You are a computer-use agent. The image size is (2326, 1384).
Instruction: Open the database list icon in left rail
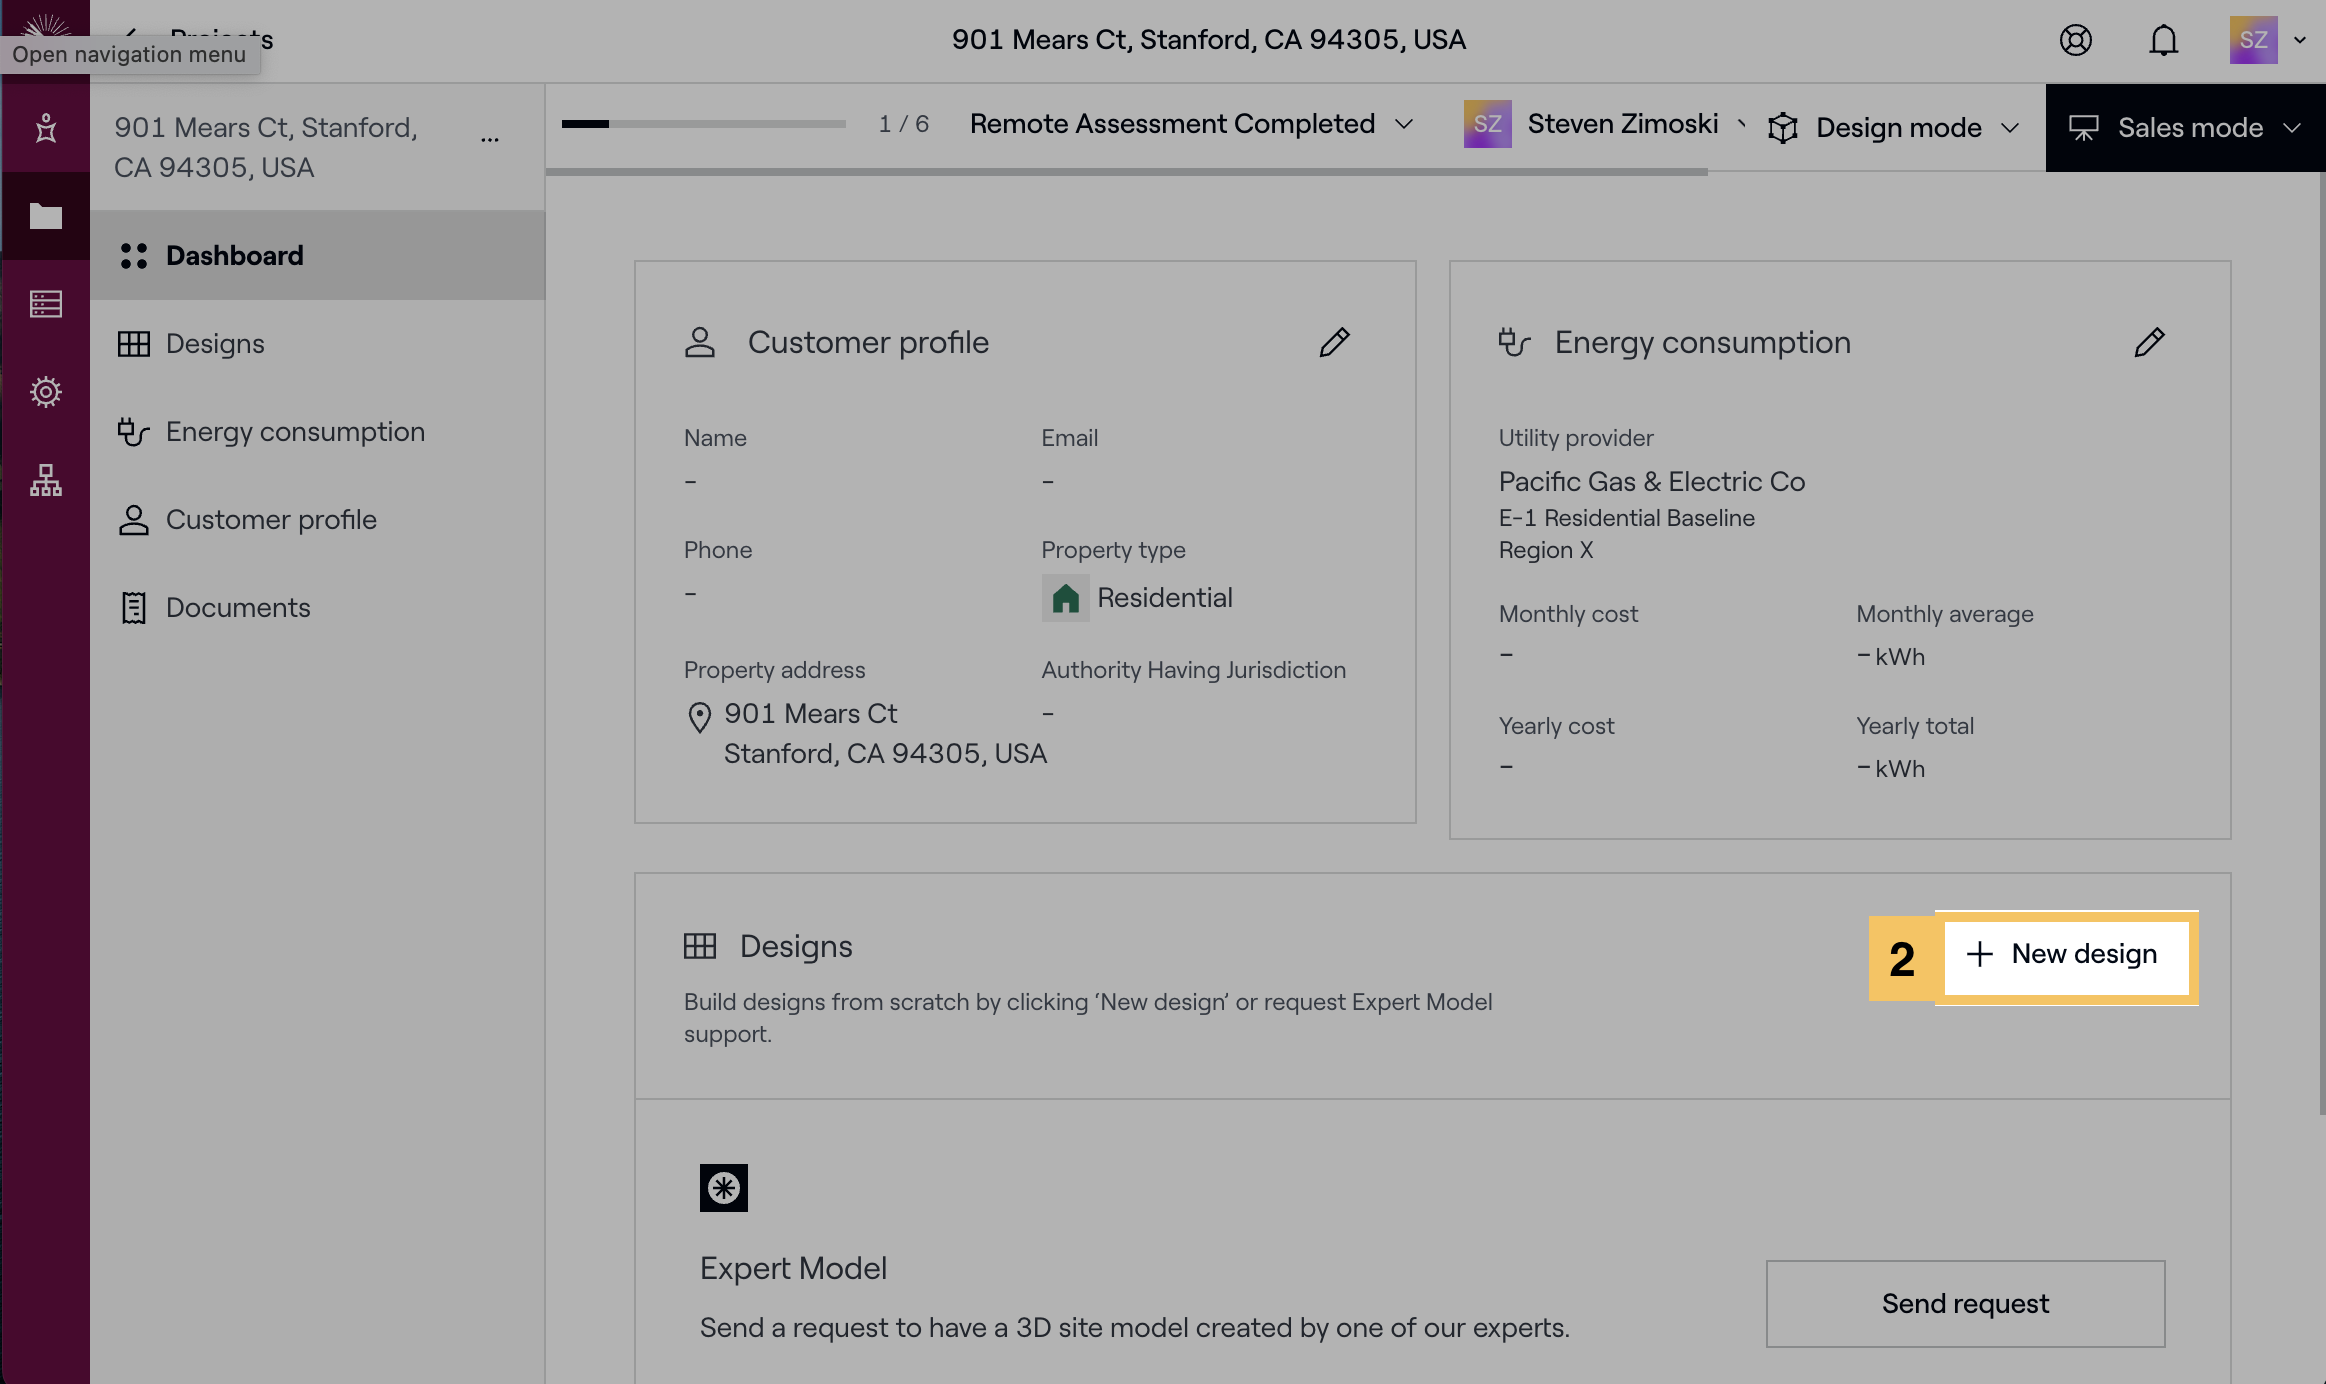45,304
